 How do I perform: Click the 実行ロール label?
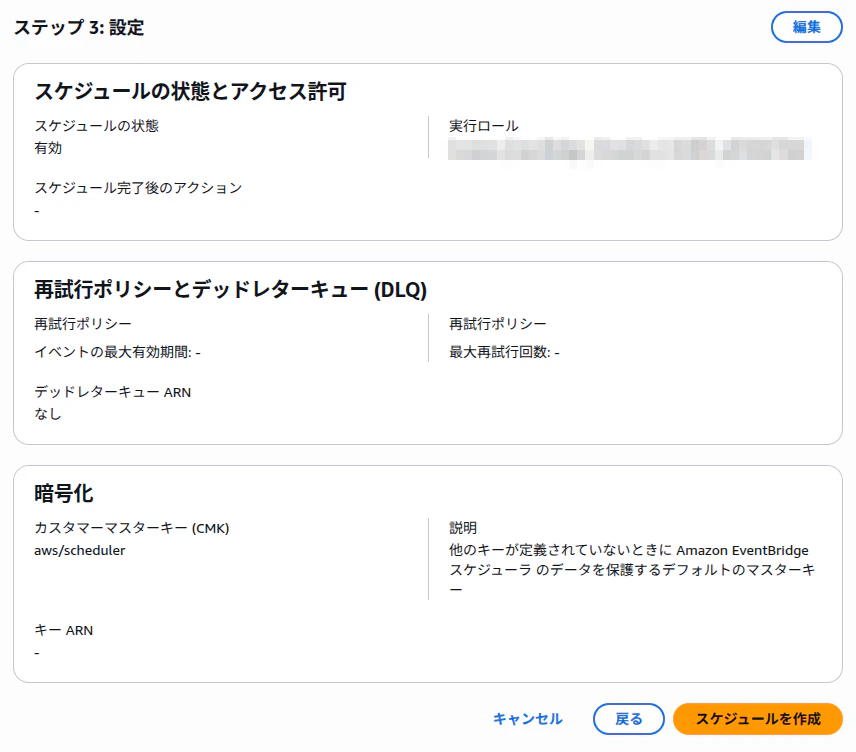[483, 126]
